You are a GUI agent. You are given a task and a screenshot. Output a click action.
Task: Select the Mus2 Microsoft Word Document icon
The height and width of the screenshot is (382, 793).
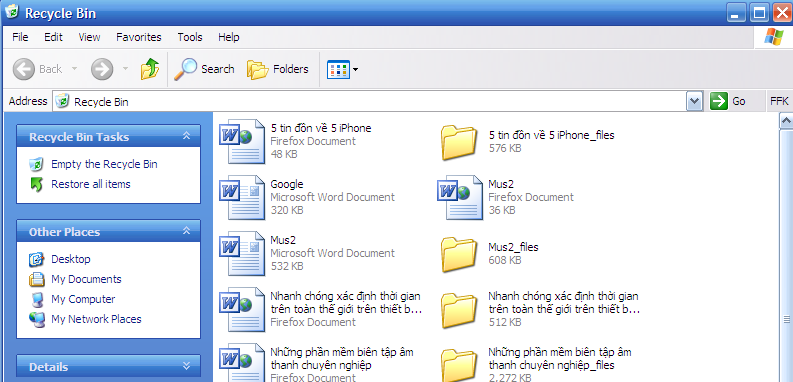click(242, 253)
